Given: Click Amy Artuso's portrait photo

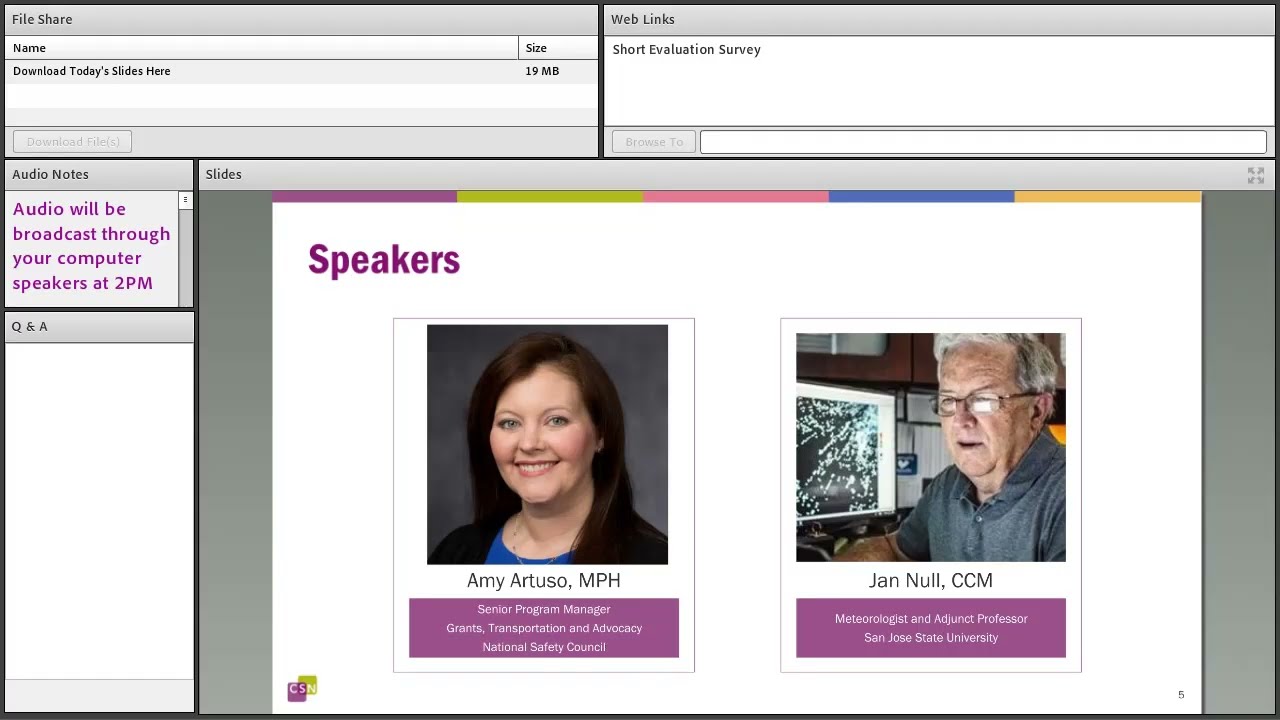Looking at the screenshot, I should point(547,444).
